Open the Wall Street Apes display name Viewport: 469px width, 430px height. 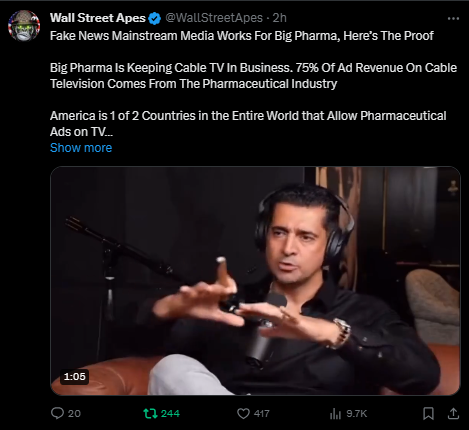point(98,18)
